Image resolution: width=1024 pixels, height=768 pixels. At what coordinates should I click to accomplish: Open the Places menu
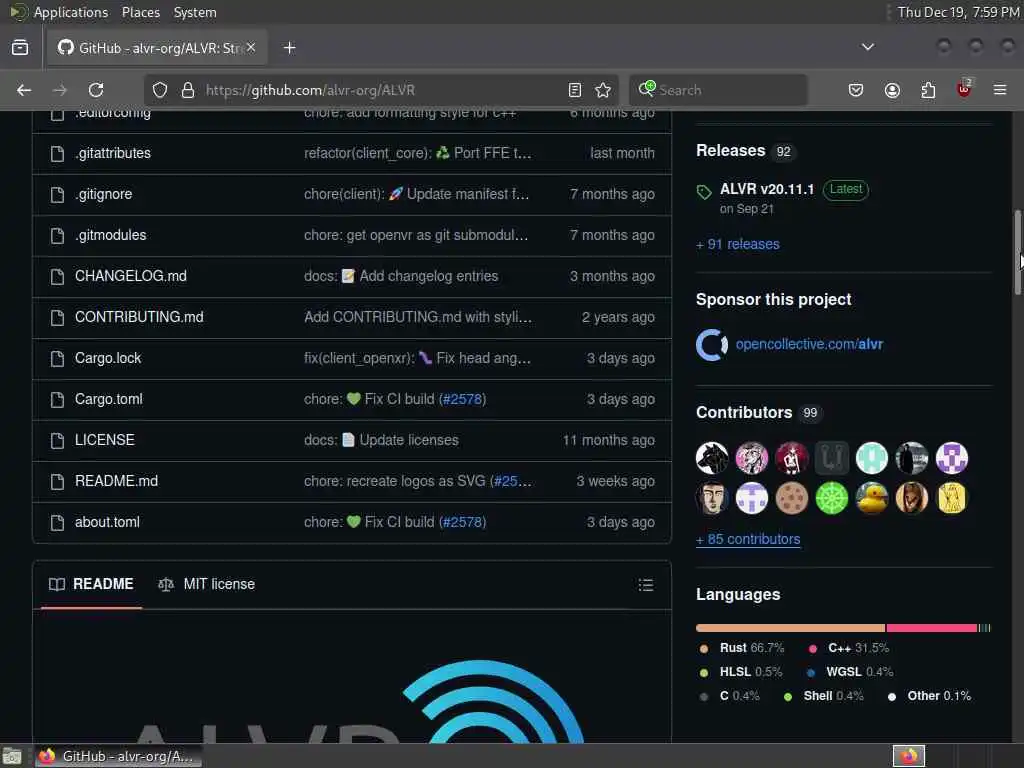click(140, 12)
